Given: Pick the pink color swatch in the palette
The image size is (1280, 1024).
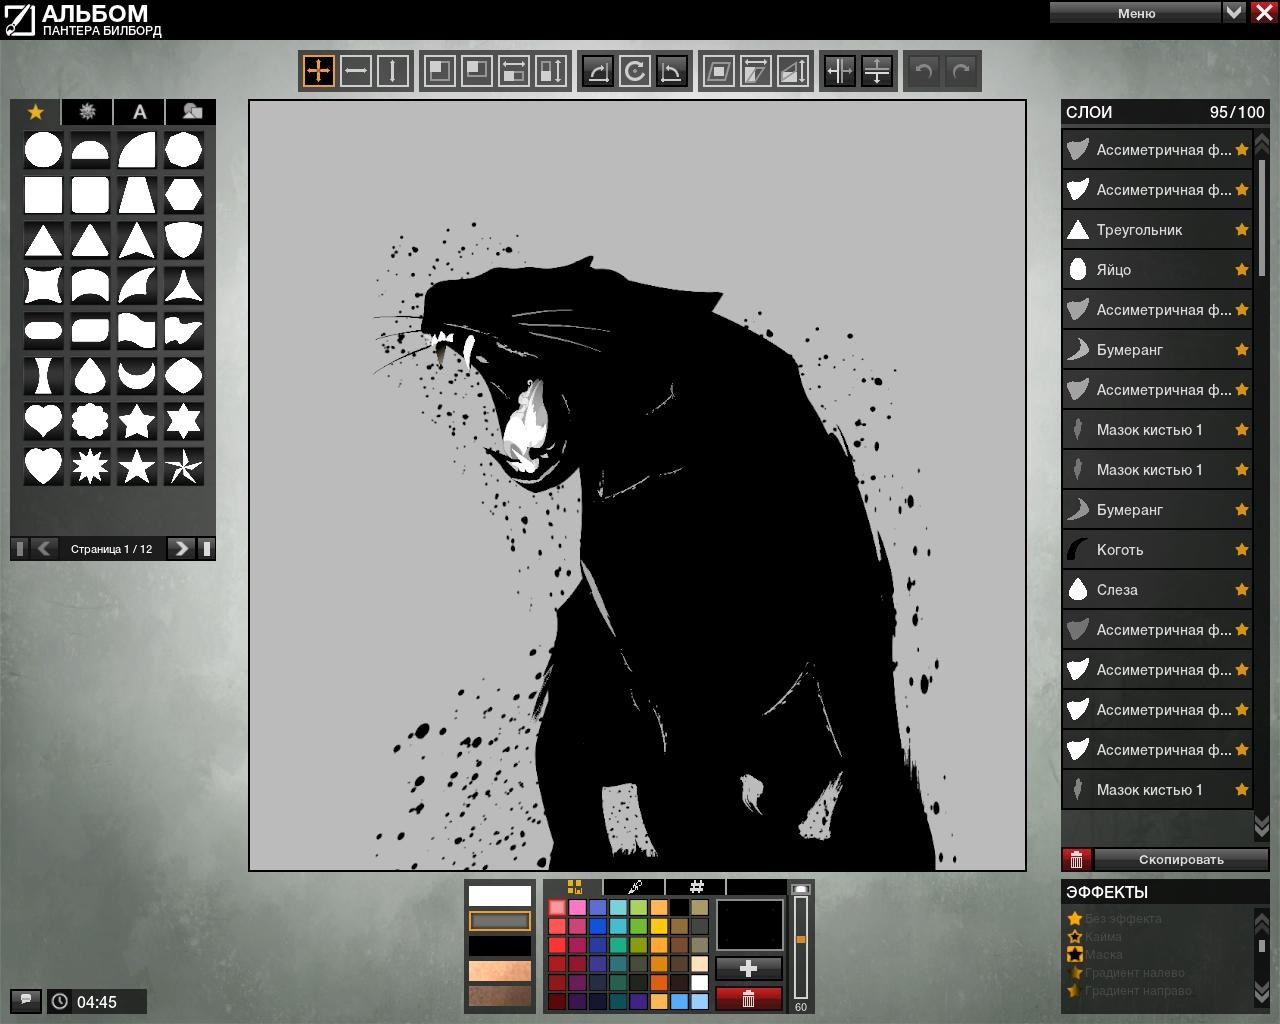Looking at the screenshot, I should pyautogui.click(x=577, y=907).
